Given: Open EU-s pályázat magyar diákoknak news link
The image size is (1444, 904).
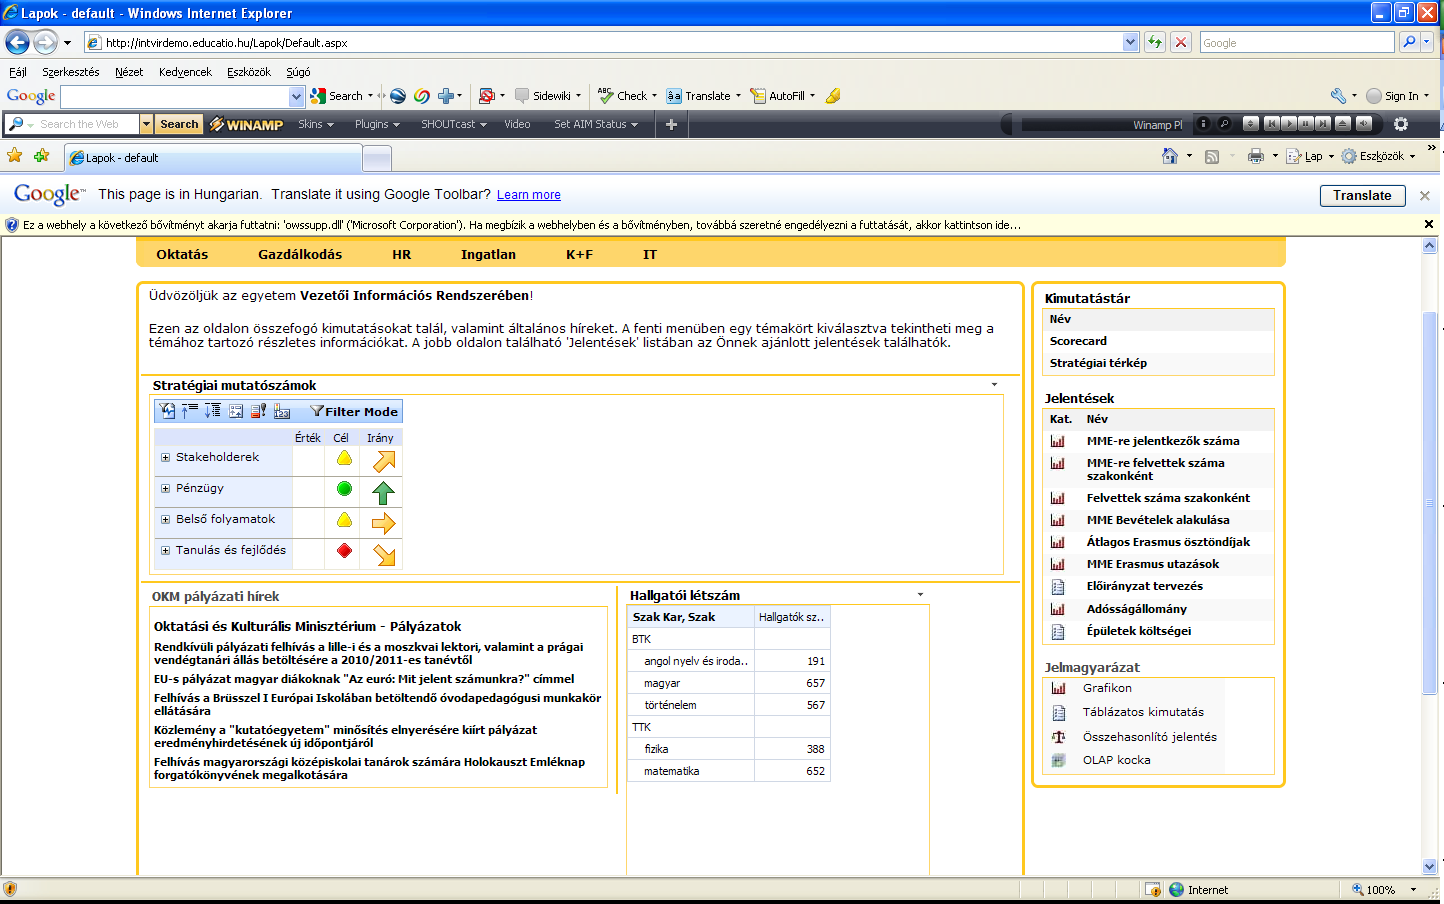Looking at the screenshot, I should pos(364,679).
